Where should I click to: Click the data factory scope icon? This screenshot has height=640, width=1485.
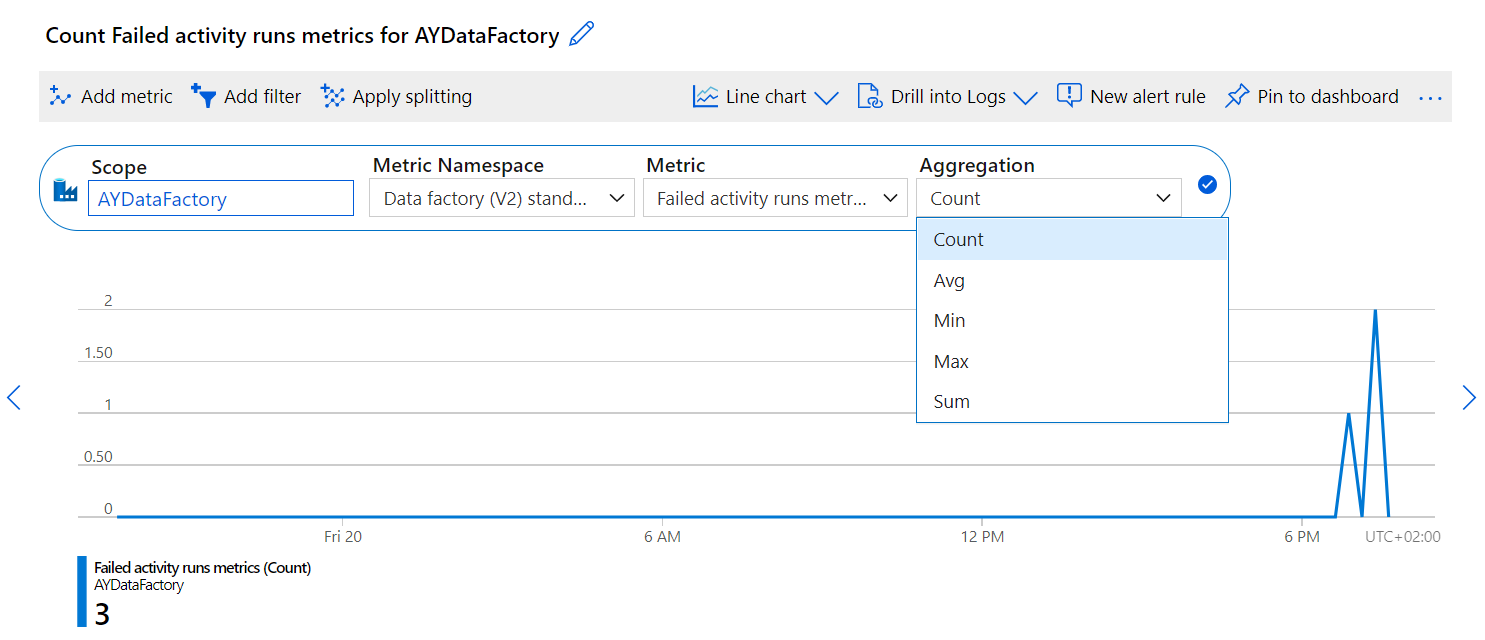[x=66, y=190]
